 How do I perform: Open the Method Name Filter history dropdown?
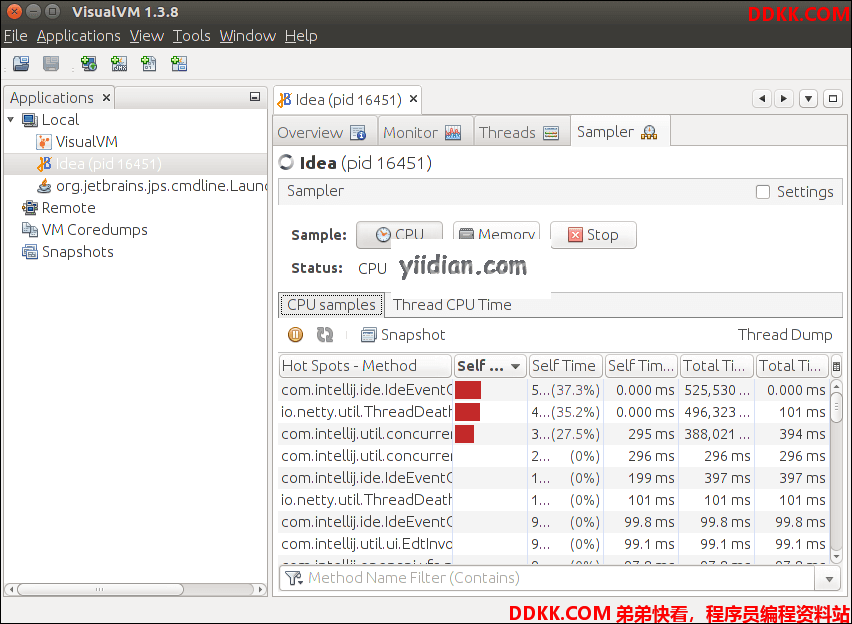click(829, 579)
